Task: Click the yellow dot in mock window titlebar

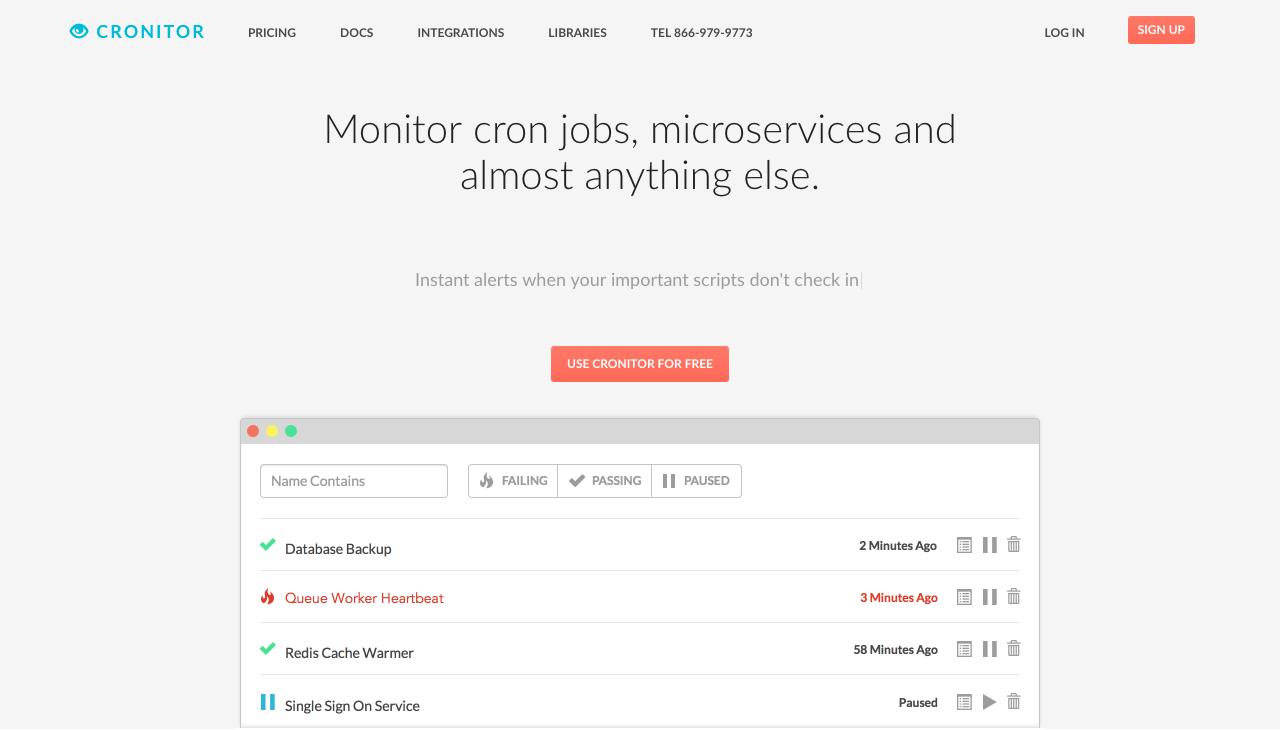Action: 272,431
